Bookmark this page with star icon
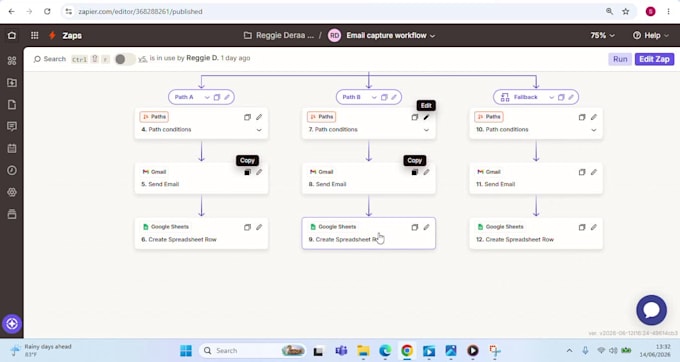680x362 pixels. pyautogui.click(x=625, y=12)
